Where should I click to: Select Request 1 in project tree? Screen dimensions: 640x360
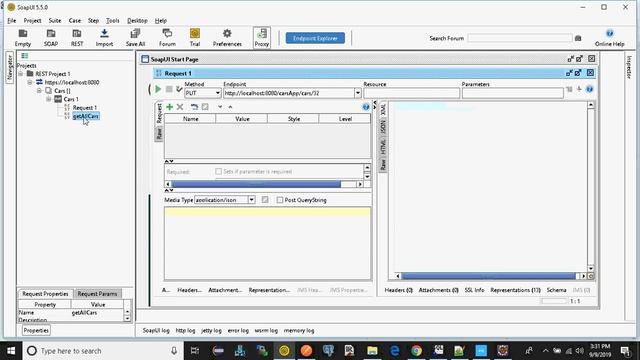[x=84, y=108]
